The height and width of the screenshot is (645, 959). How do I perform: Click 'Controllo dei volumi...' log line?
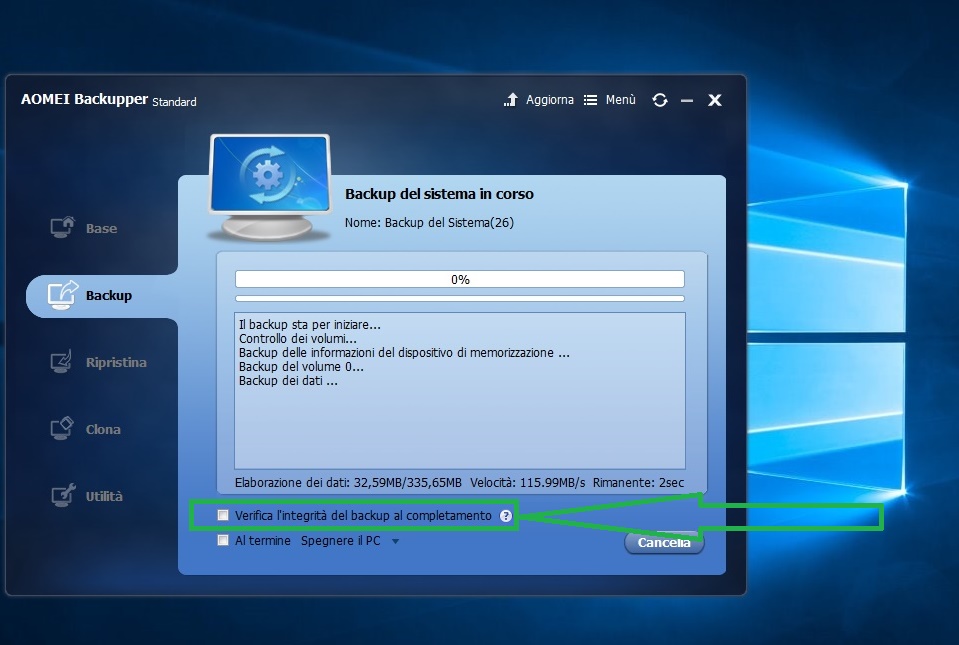point(297,339)
